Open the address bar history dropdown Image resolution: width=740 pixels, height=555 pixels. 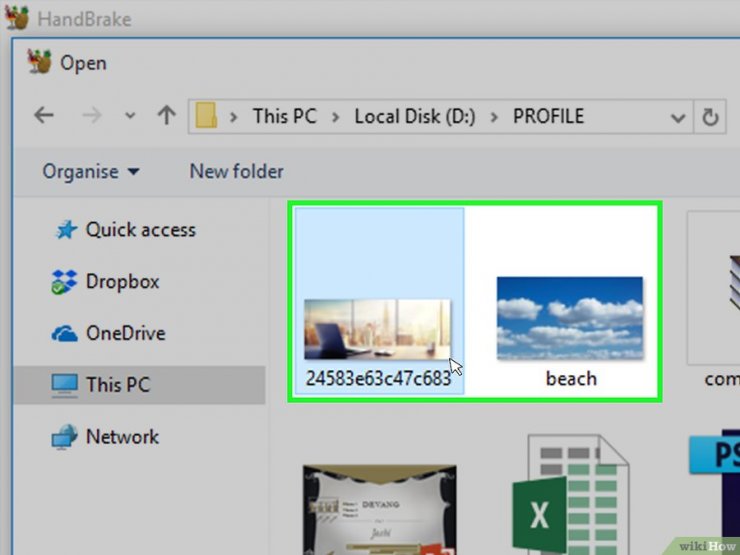[x=678, y=118]
